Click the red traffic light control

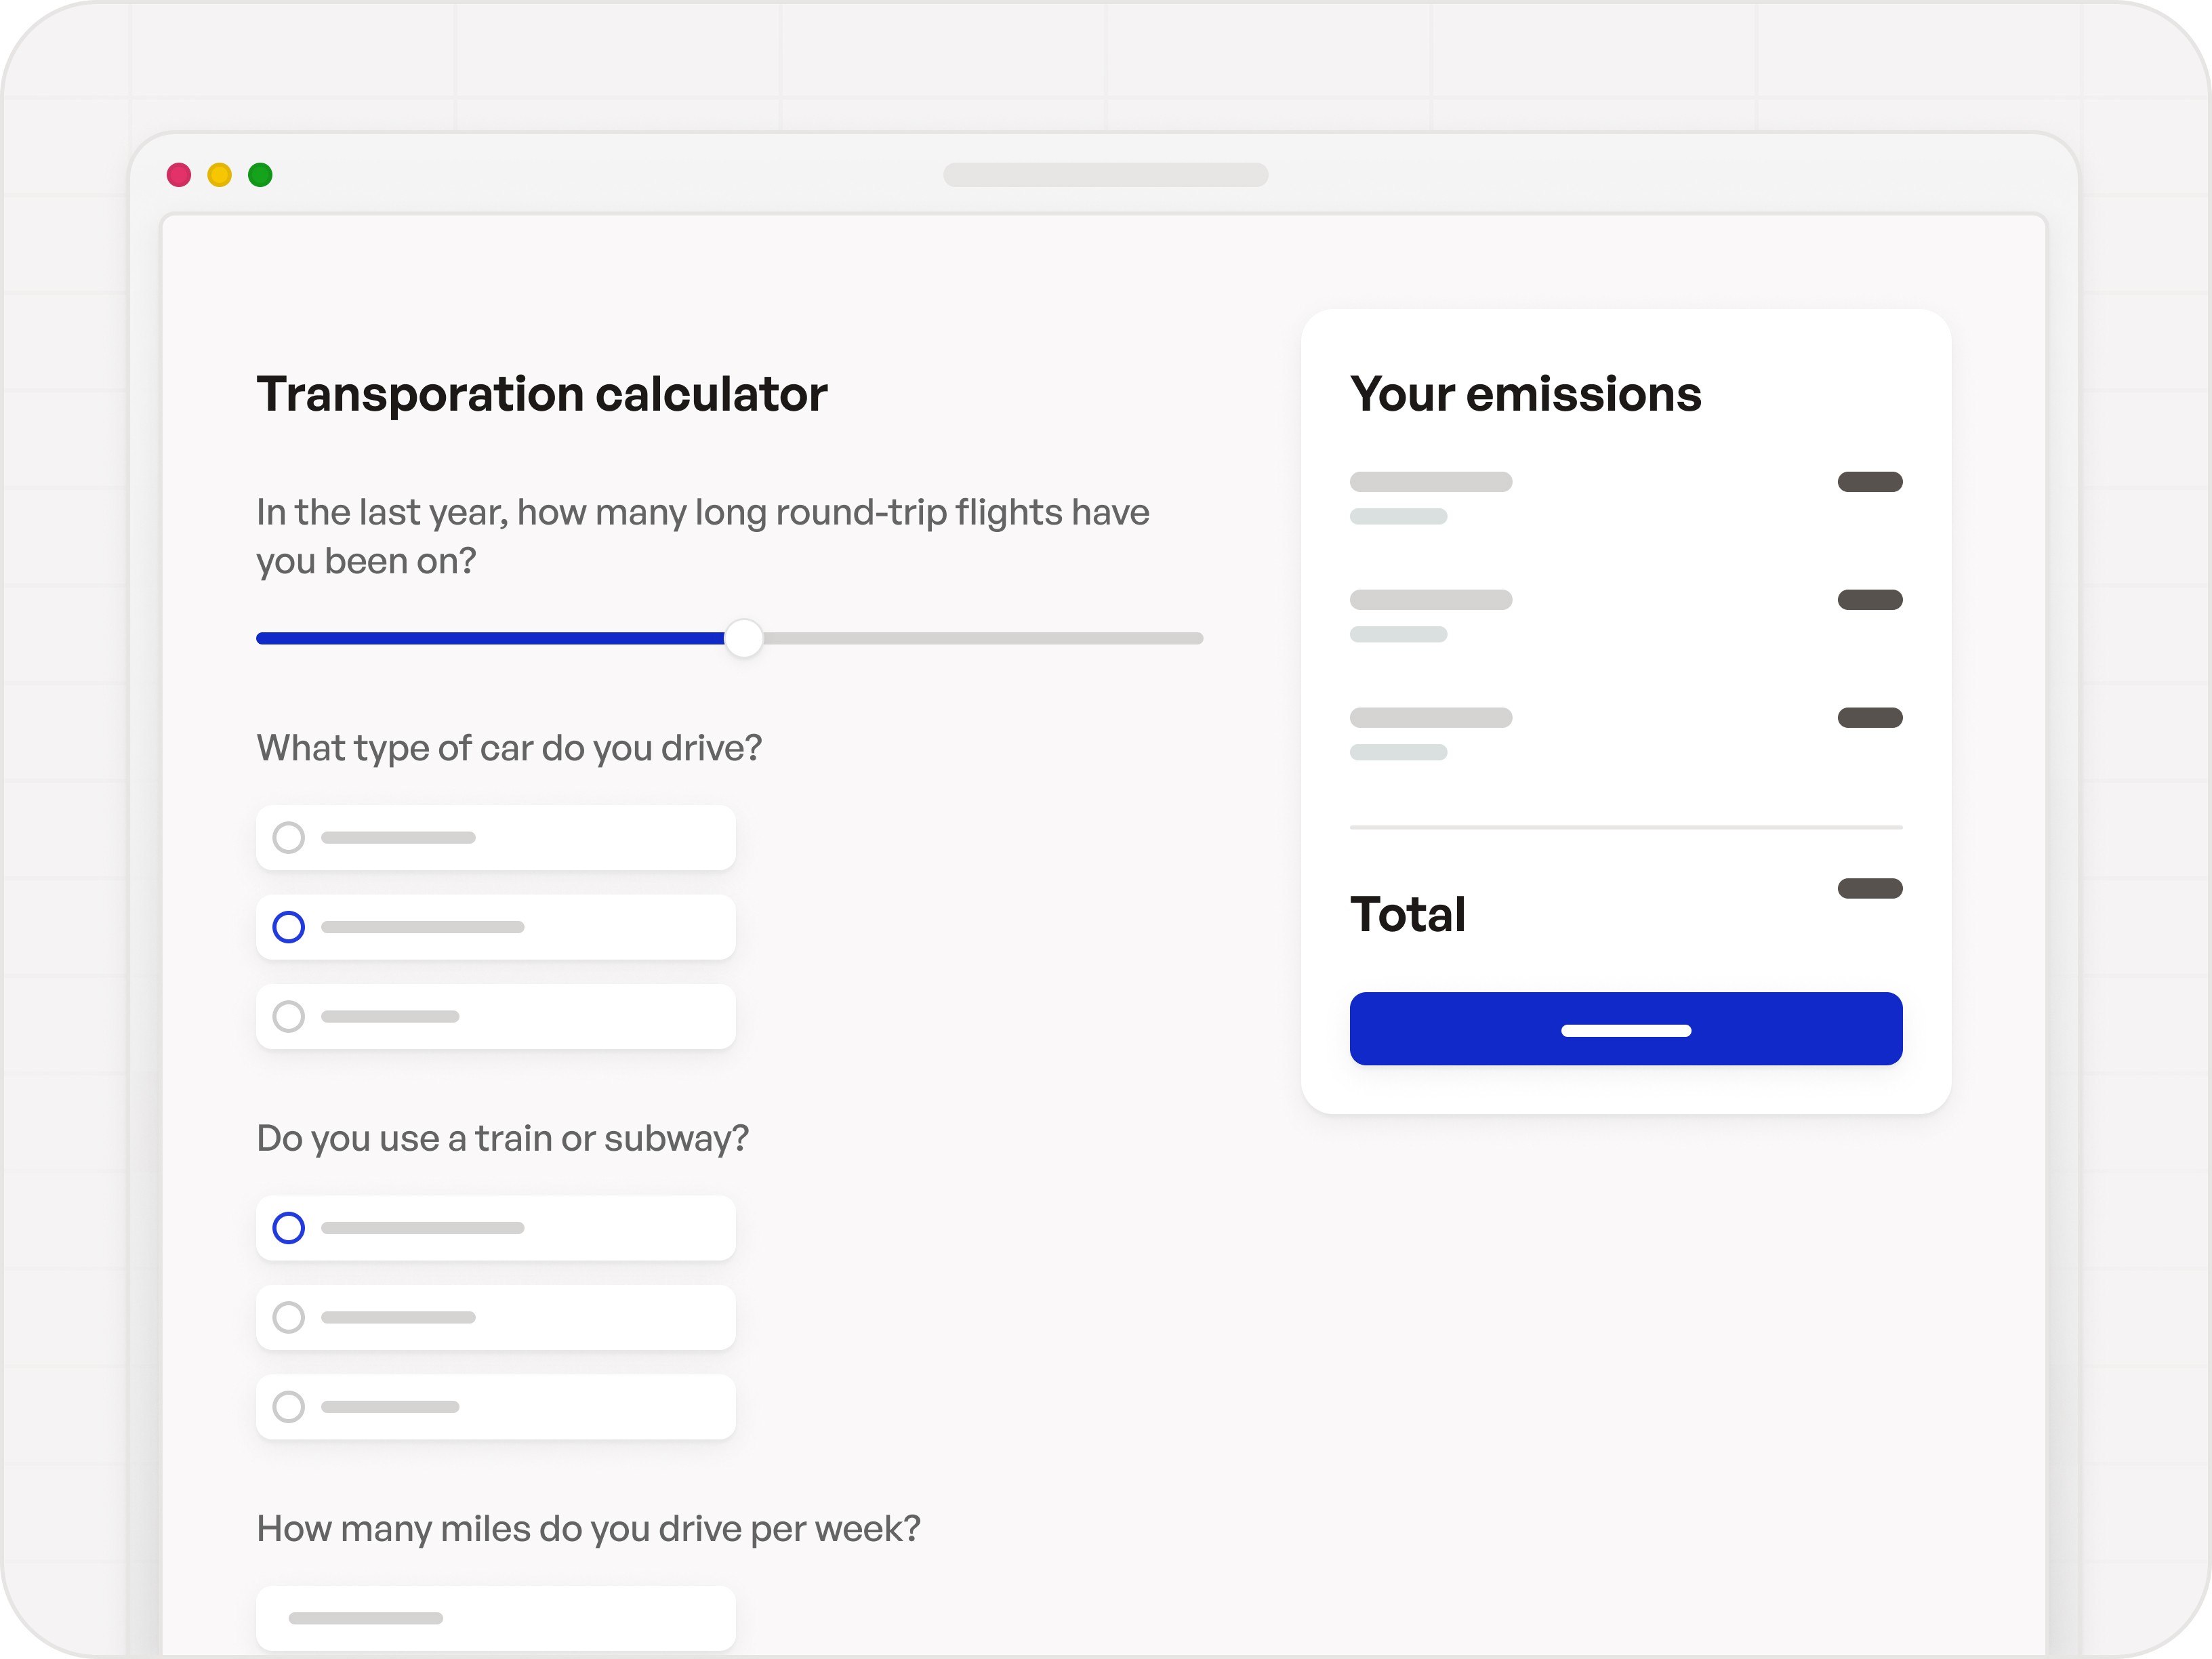(178, 175)
